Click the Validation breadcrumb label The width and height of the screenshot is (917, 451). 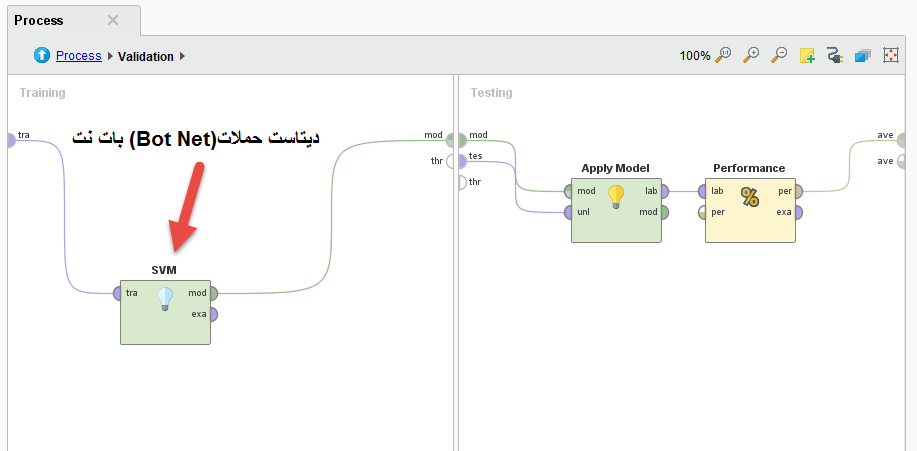click(x=145, y=57)
